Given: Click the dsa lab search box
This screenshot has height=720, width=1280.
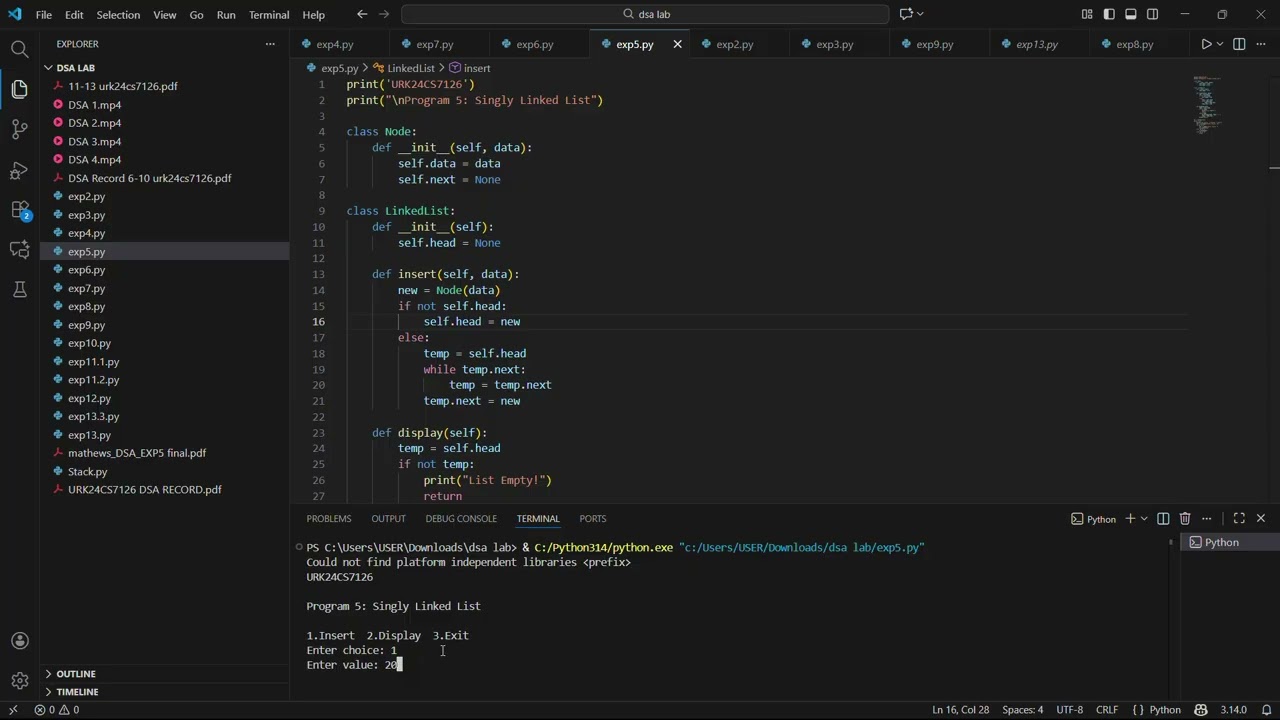Looking at the screenshot, I should coord(644,14).
